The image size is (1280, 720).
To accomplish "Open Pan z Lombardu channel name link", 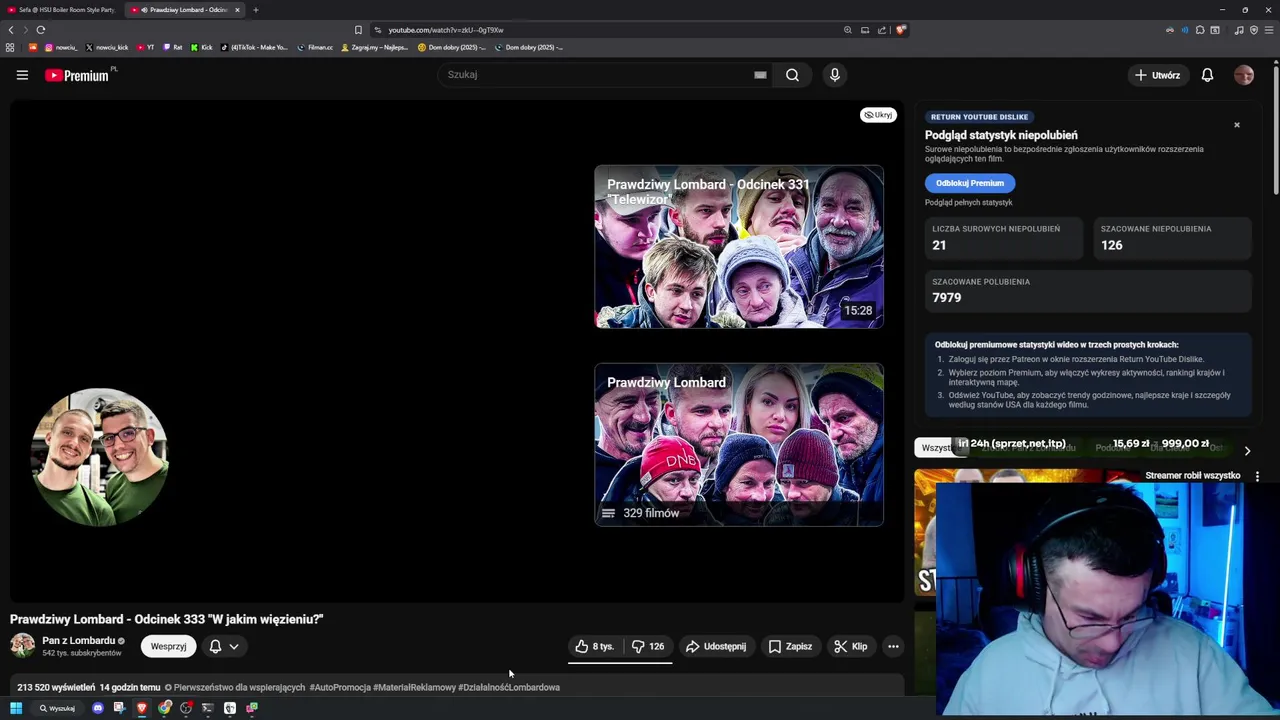I will (x=78, y=640).
